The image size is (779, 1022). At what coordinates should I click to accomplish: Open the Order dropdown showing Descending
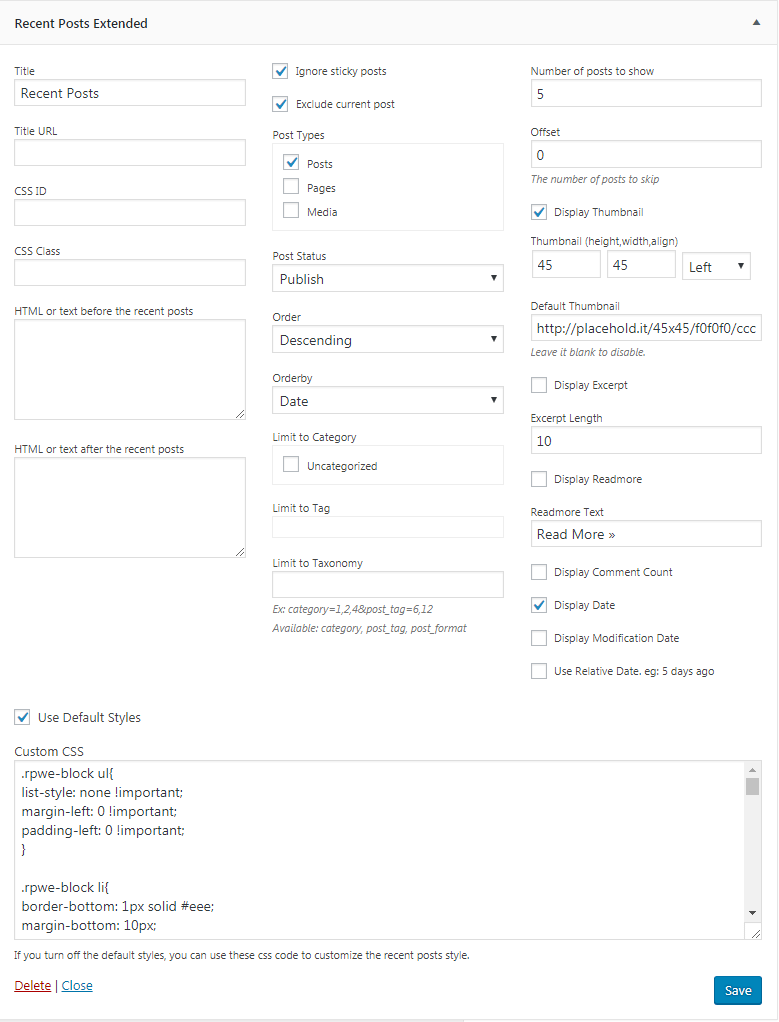[x=388, y=340]
